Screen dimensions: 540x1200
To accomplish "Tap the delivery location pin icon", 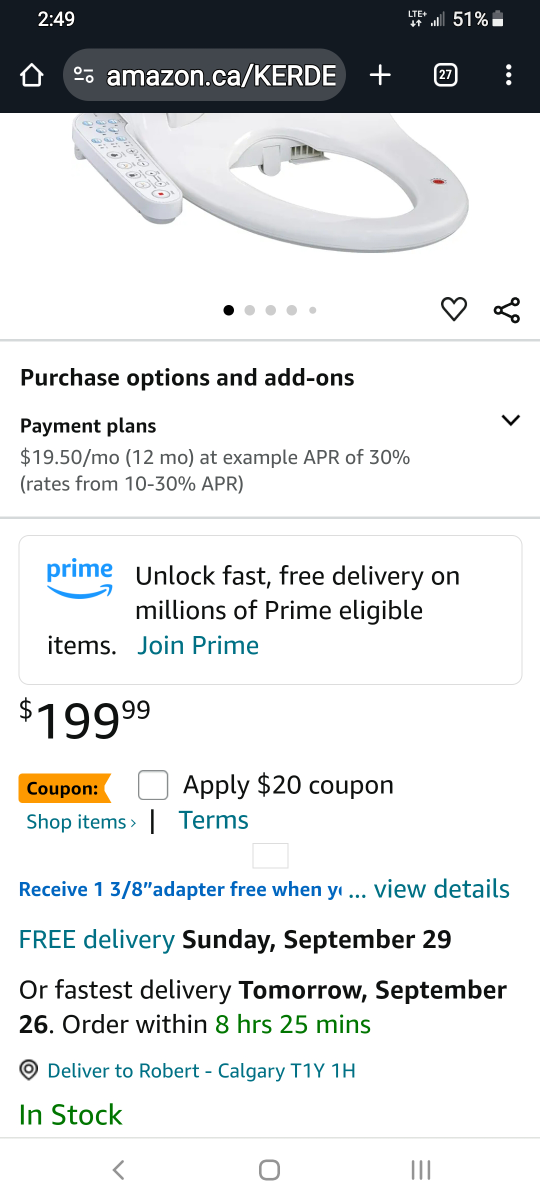I will (30, 1071).
